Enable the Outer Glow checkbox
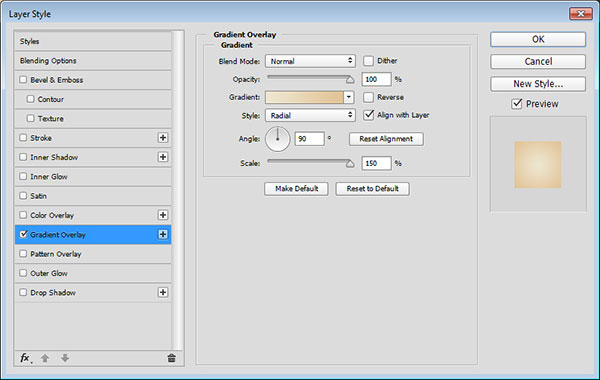 click(x=23, y=273)
